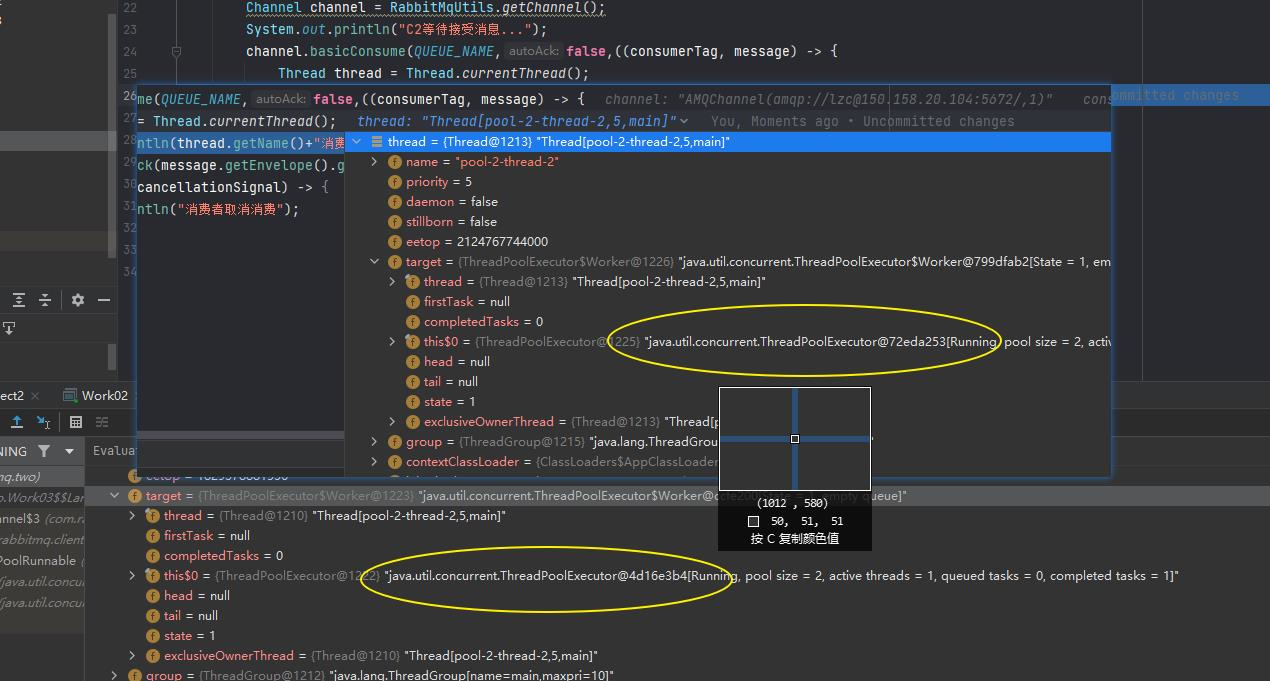Click the 'rabbitmq.client' stack frame
The width and height of the screenshot is (1270, 681).
[x=42, y=540]
